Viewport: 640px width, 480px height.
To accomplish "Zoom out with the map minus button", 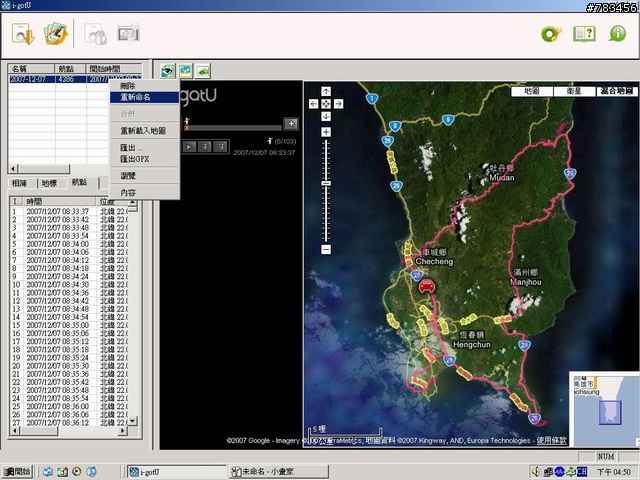I will click(326, 249).
